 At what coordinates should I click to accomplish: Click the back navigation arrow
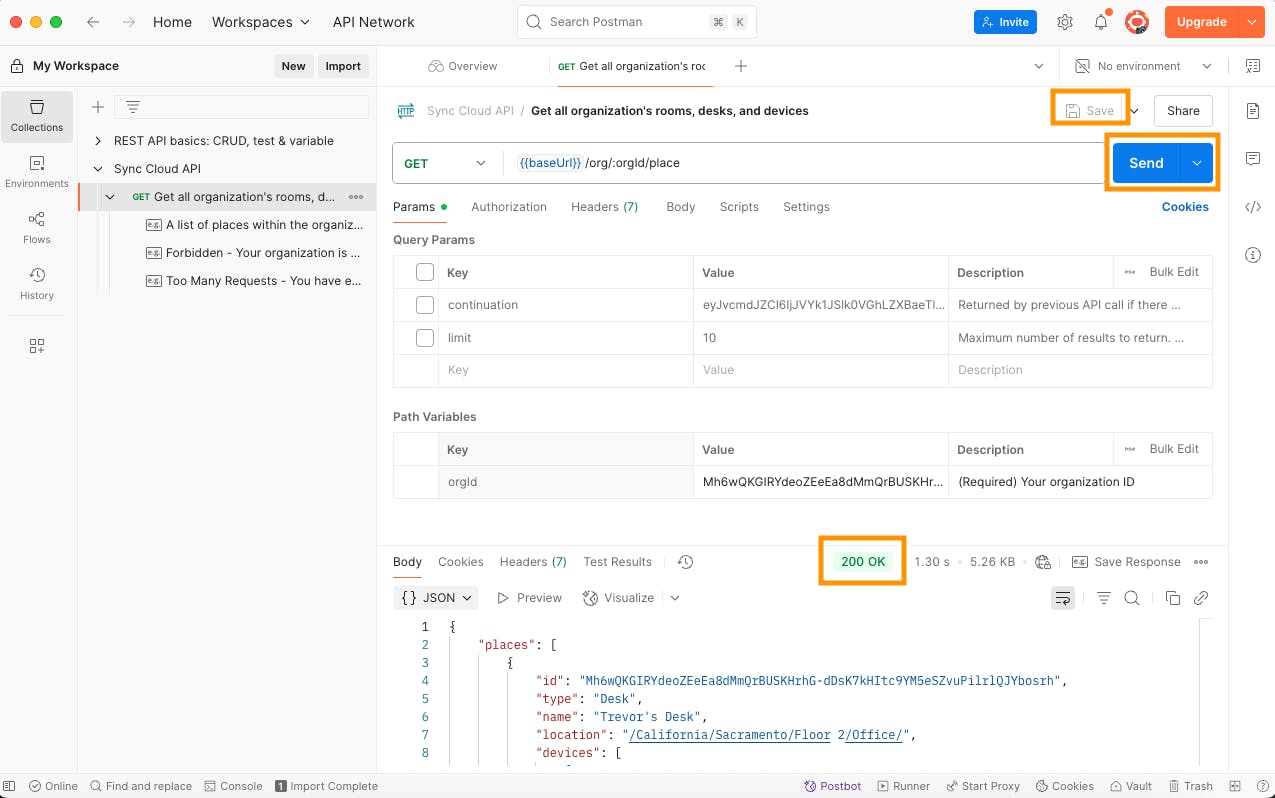93,22
